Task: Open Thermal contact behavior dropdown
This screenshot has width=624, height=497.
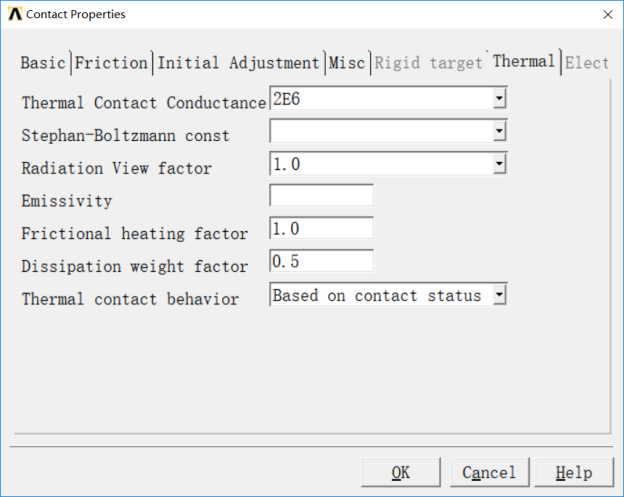Action: click(499, 295)
